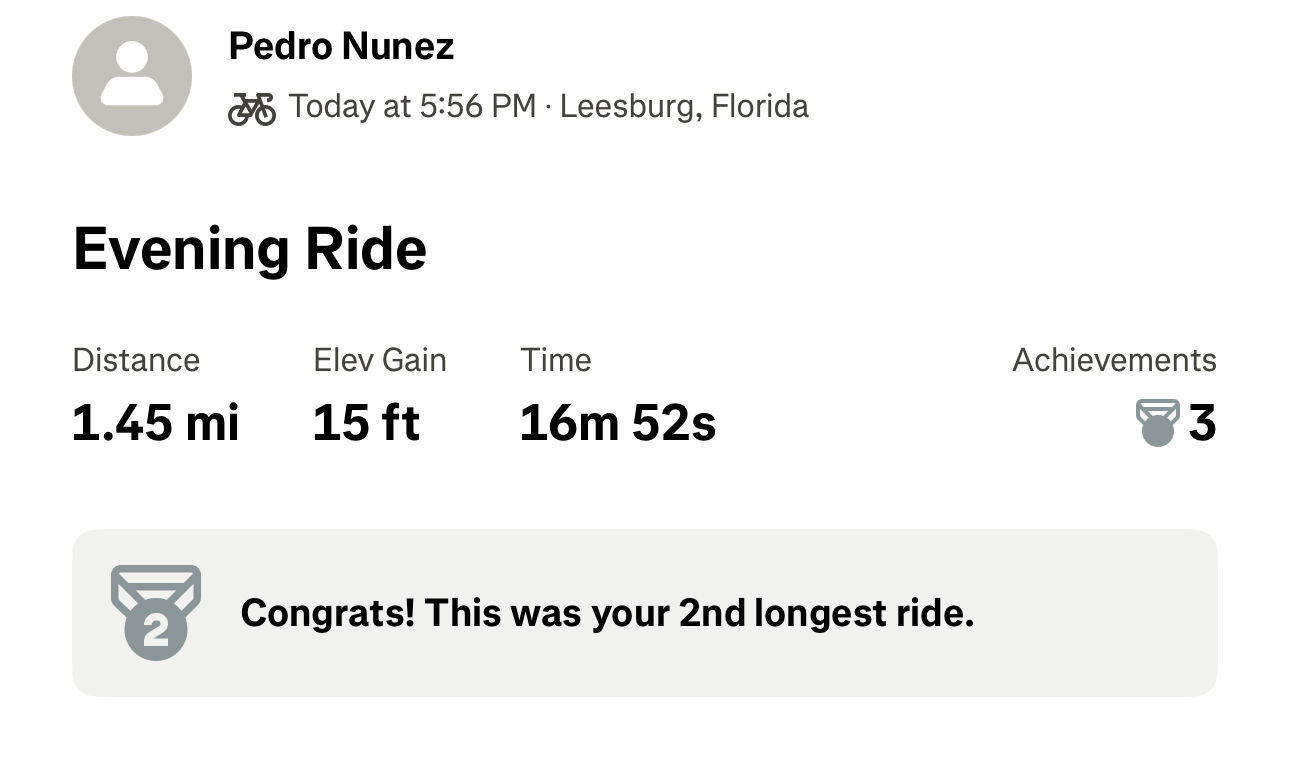Click the achievements medal icon
The image size is (1290, 759).
point(1158,423)
